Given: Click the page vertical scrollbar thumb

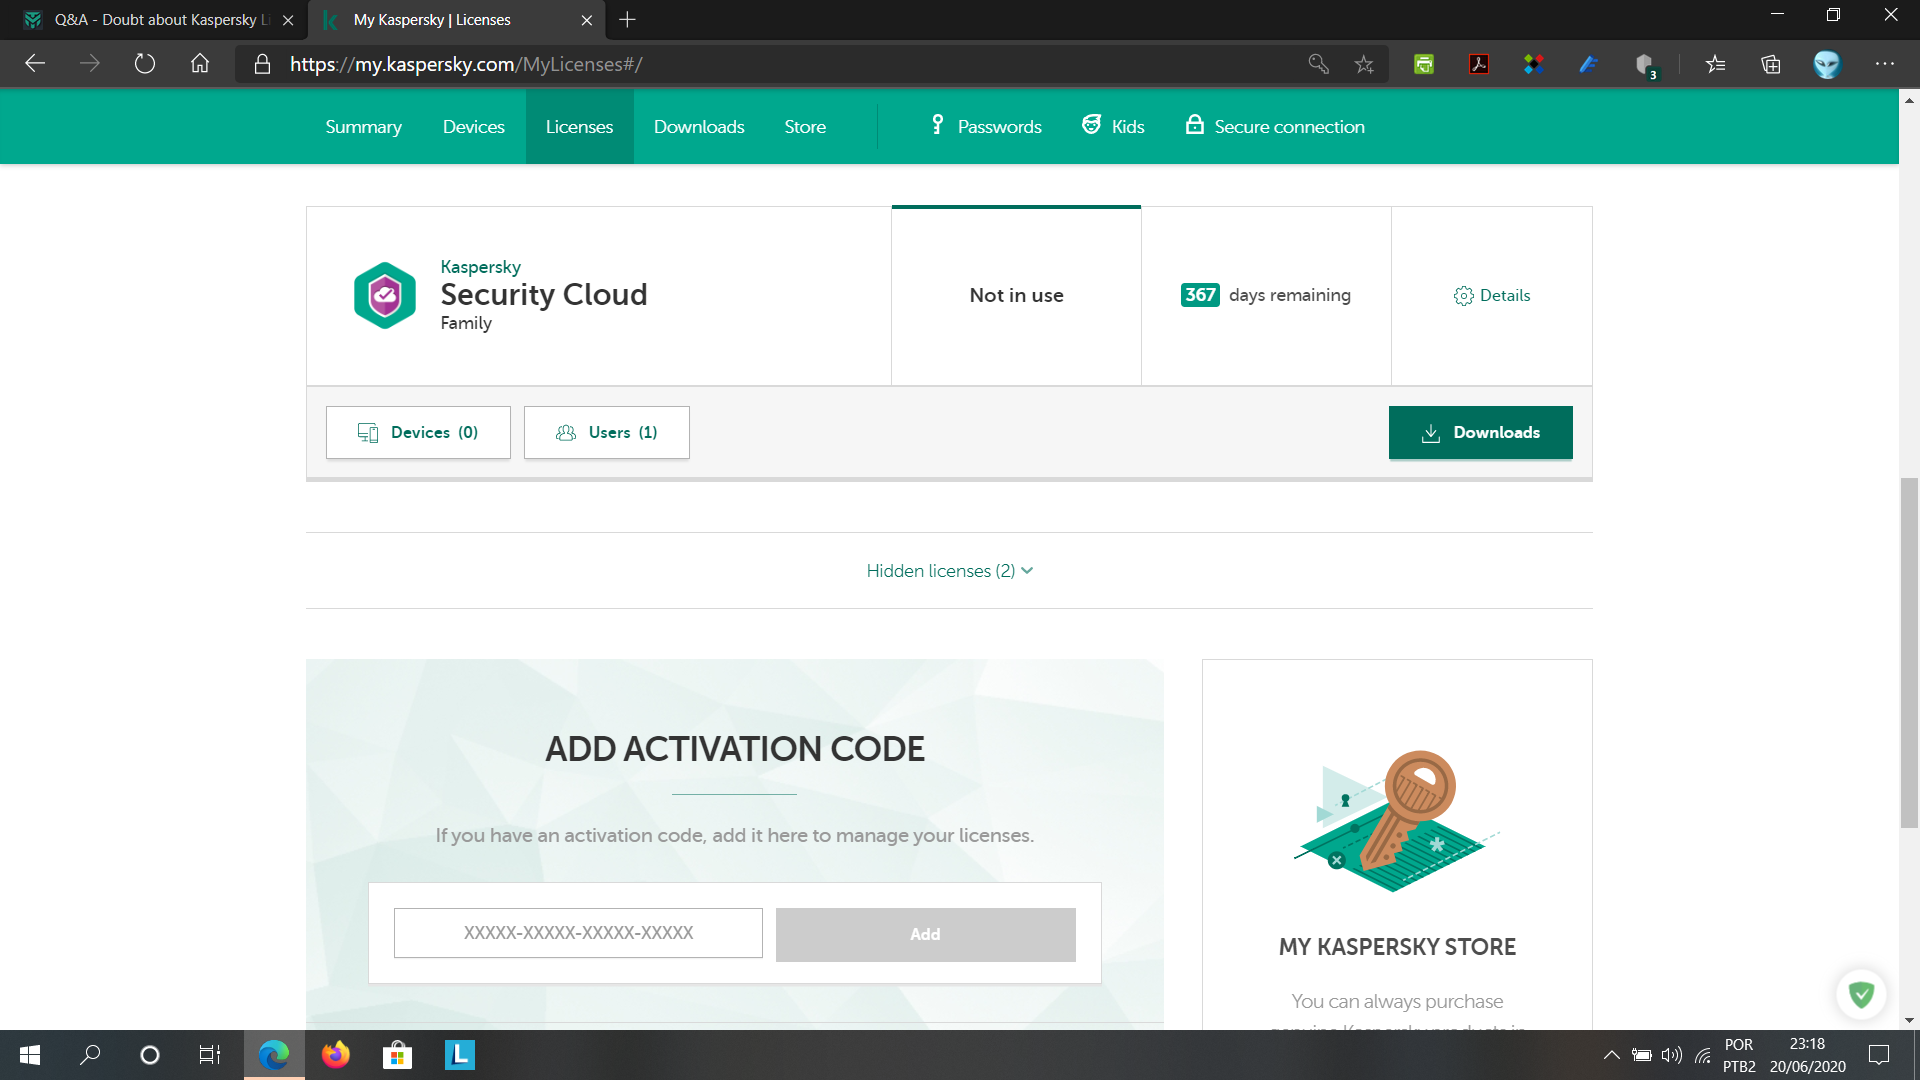Looking at the screenshot, I should pos(1909,650).
